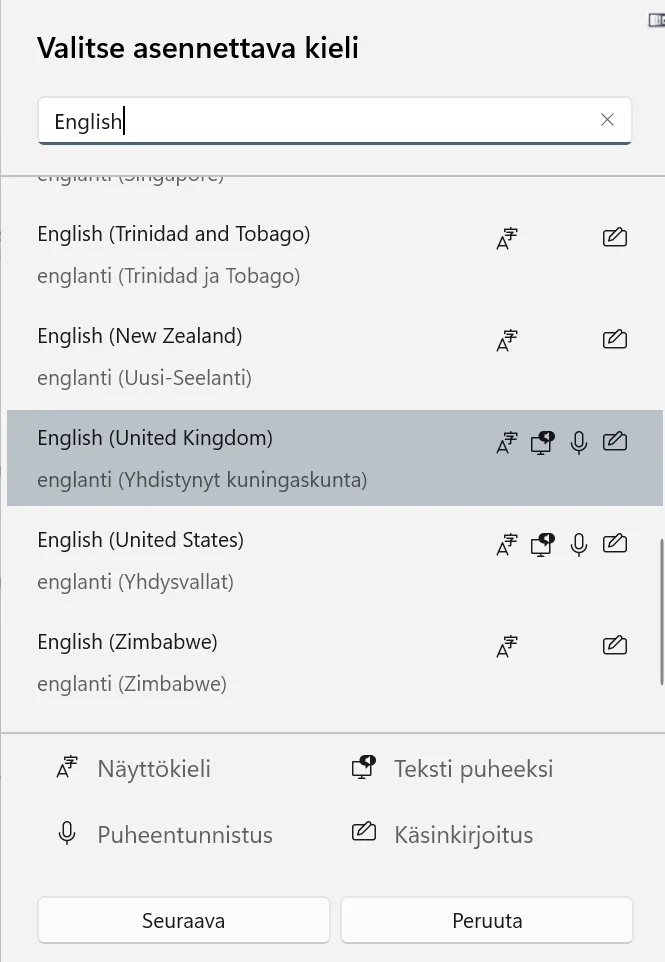This screenshot has width=665, height=962.
Task: Click text-to-speech icon for United Kingdom
Action: (x=542, y=442)
